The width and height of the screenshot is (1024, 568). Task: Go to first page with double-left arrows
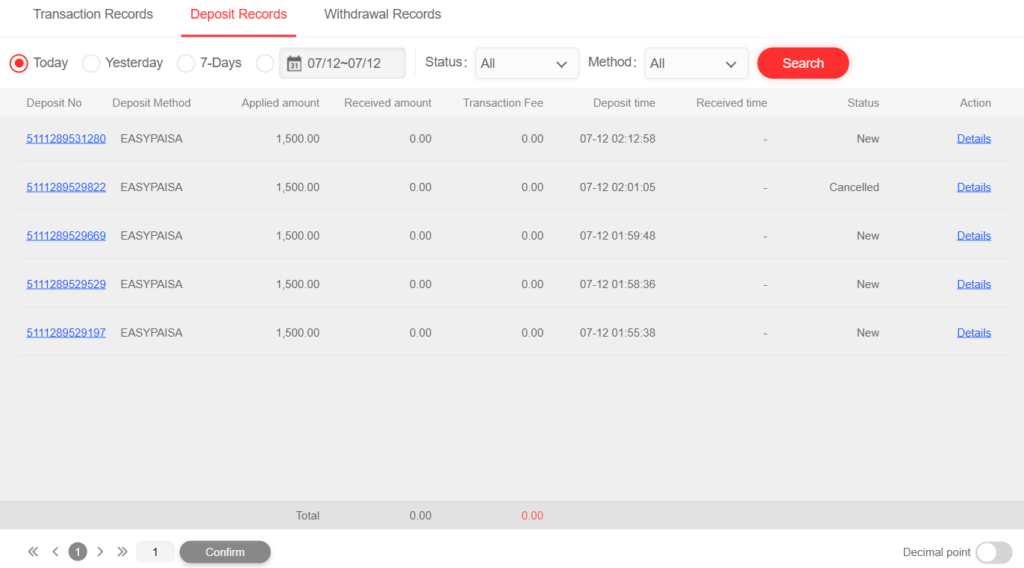(33, 552)
